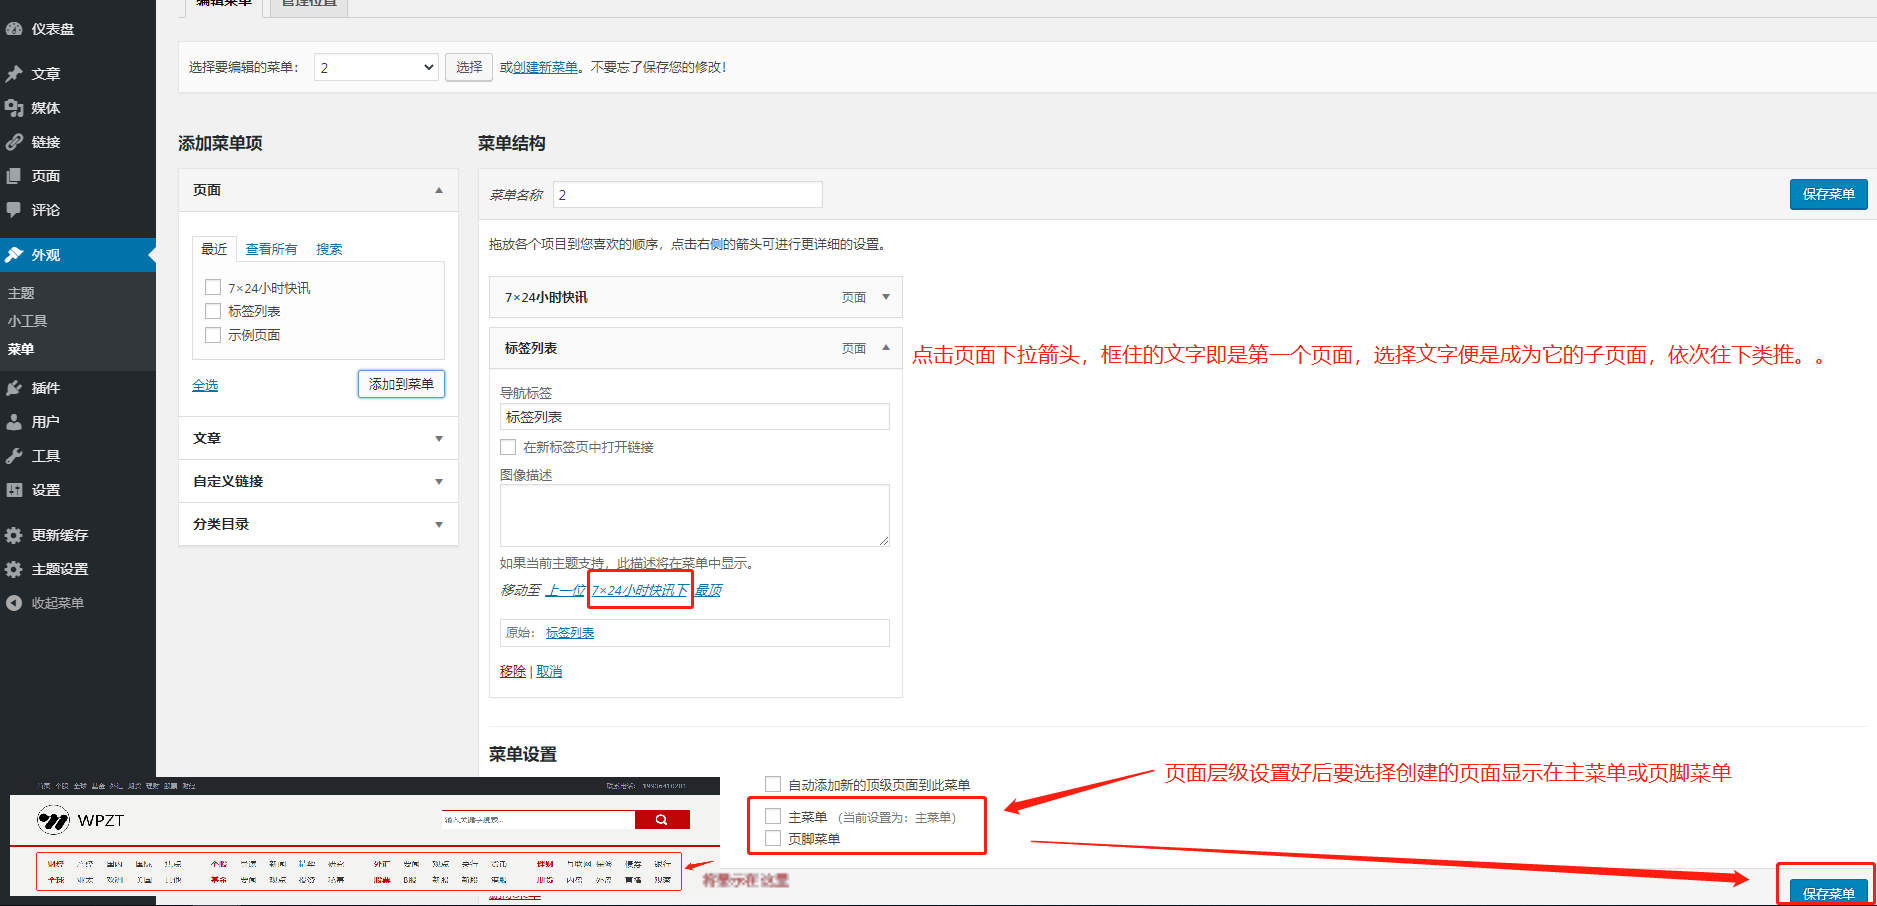
Task: Click the 更新缓存 gear icon
Action: 14,535
